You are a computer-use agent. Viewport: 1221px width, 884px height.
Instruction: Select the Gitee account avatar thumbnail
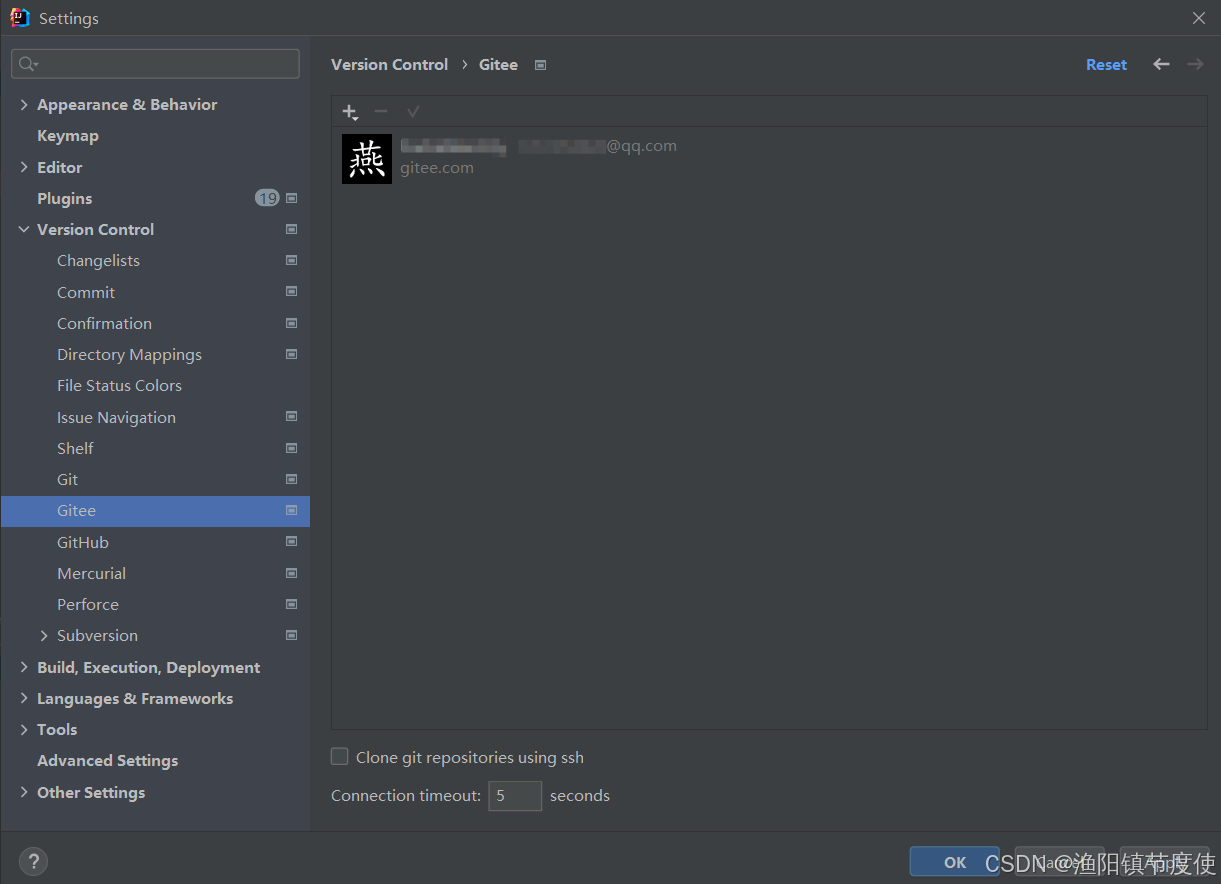click(x=367, y=159)
